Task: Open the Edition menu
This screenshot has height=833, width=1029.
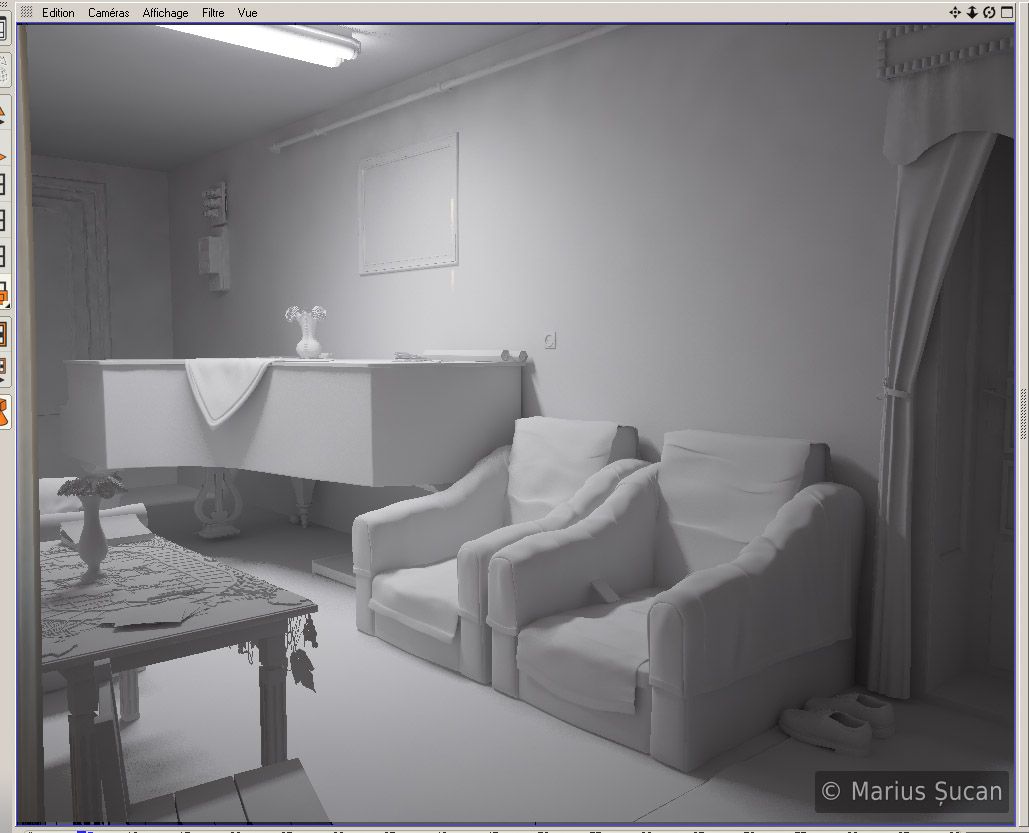Action: (58, 13)
